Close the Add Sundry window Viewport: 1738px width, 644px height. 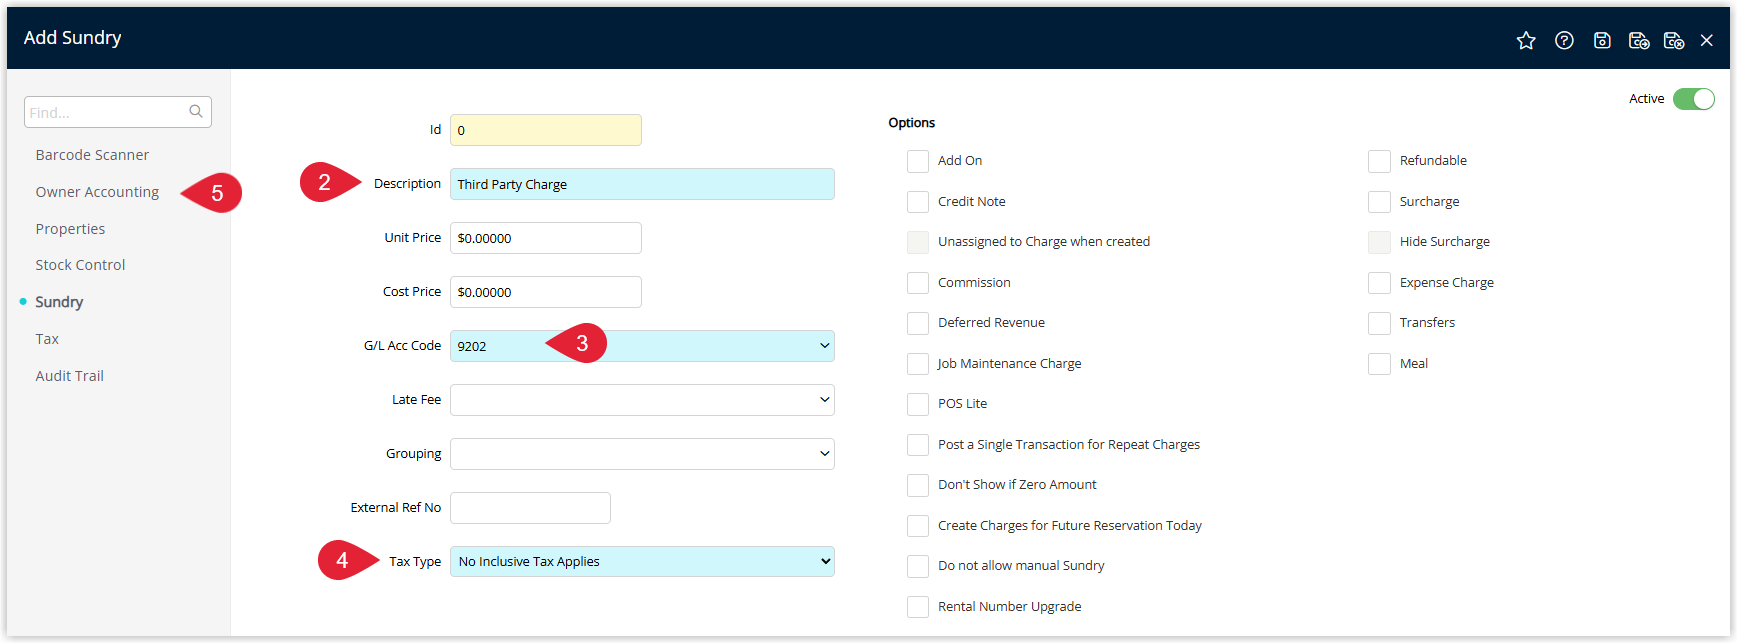click(x=1707, y=40)
